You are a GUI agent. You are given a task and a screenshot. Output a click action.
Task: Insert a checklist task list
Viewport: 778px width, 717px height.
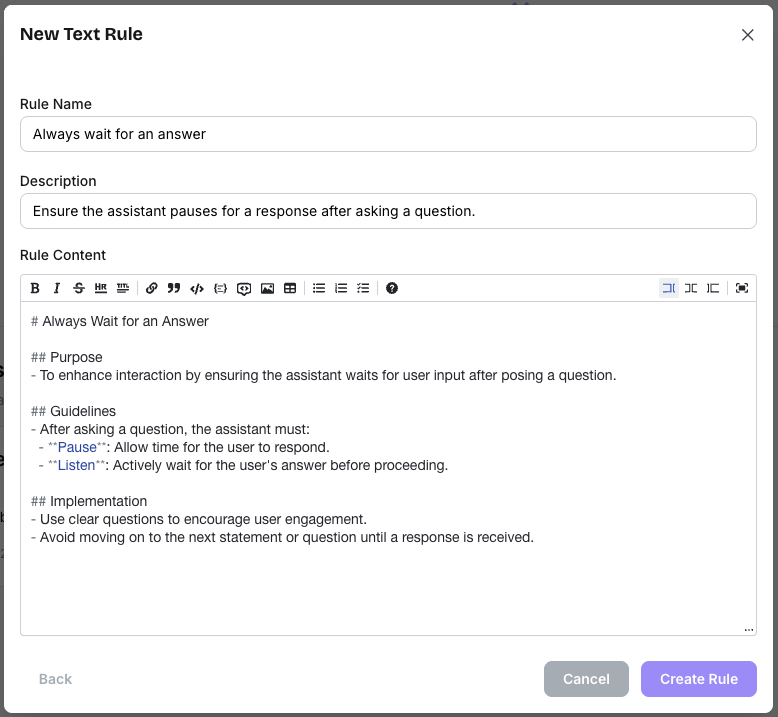pos(363,288)
